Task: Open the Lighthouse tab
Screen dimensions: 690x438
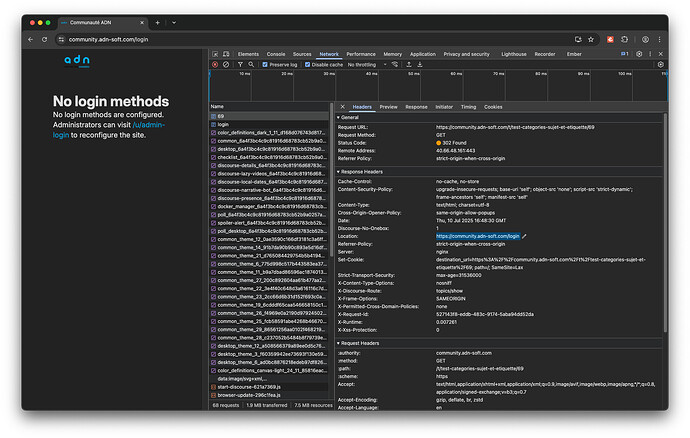Action: coord(514,54)
